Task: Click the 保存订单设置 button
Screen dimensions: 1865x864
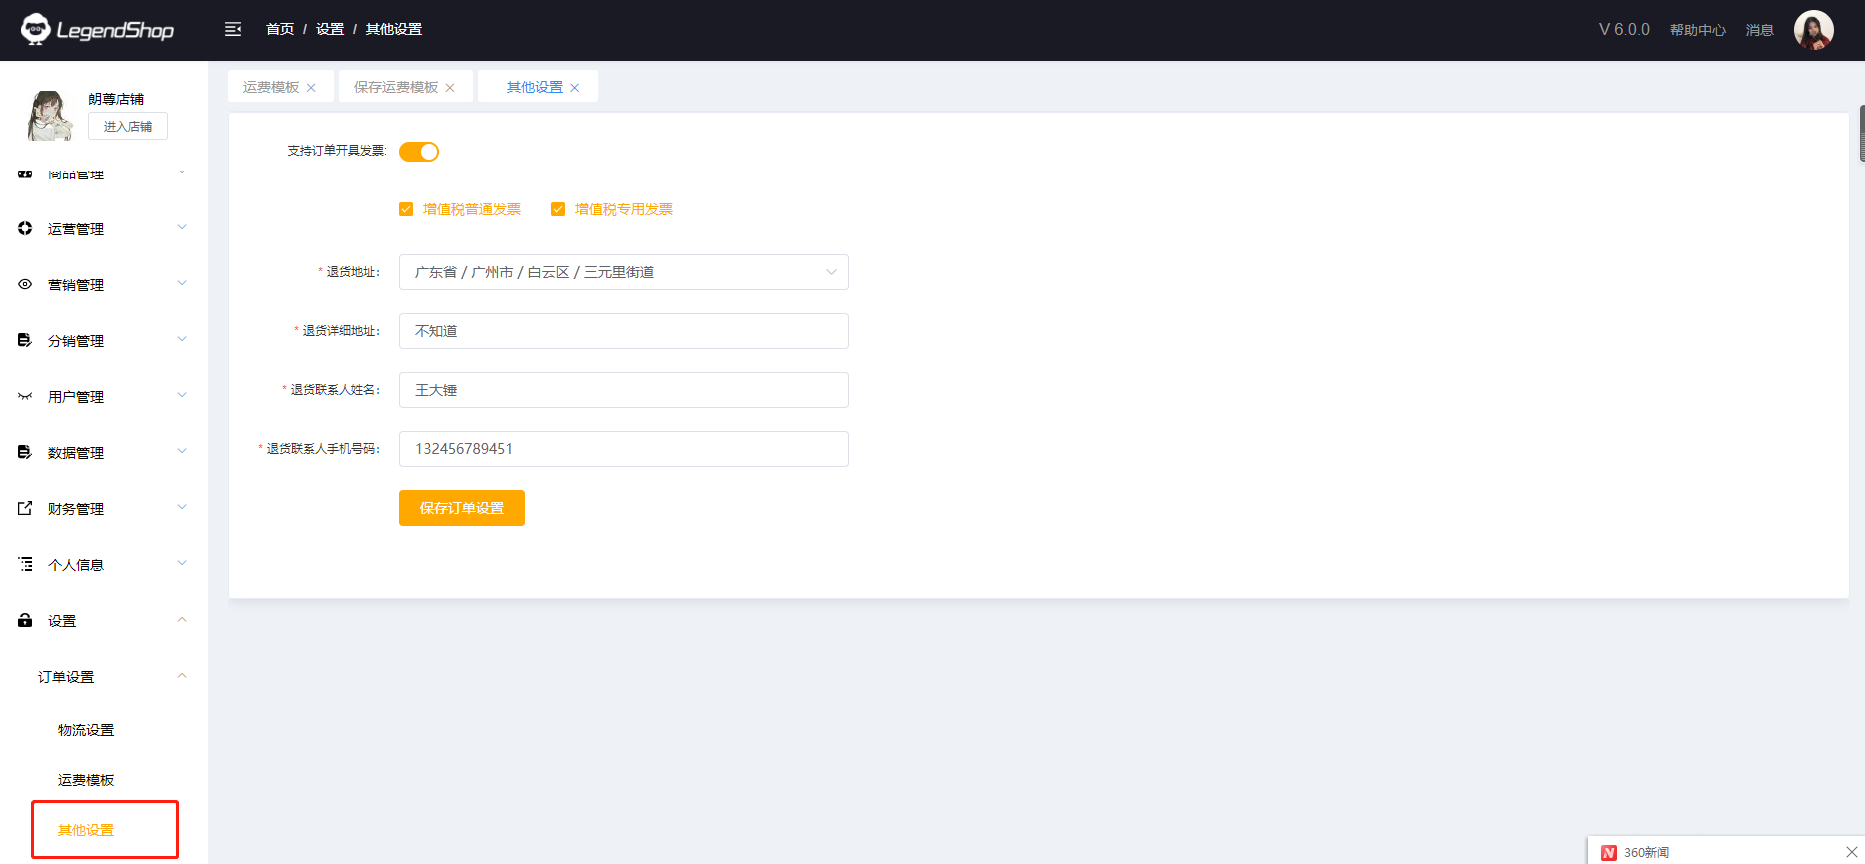Action: tap(461, 508)
